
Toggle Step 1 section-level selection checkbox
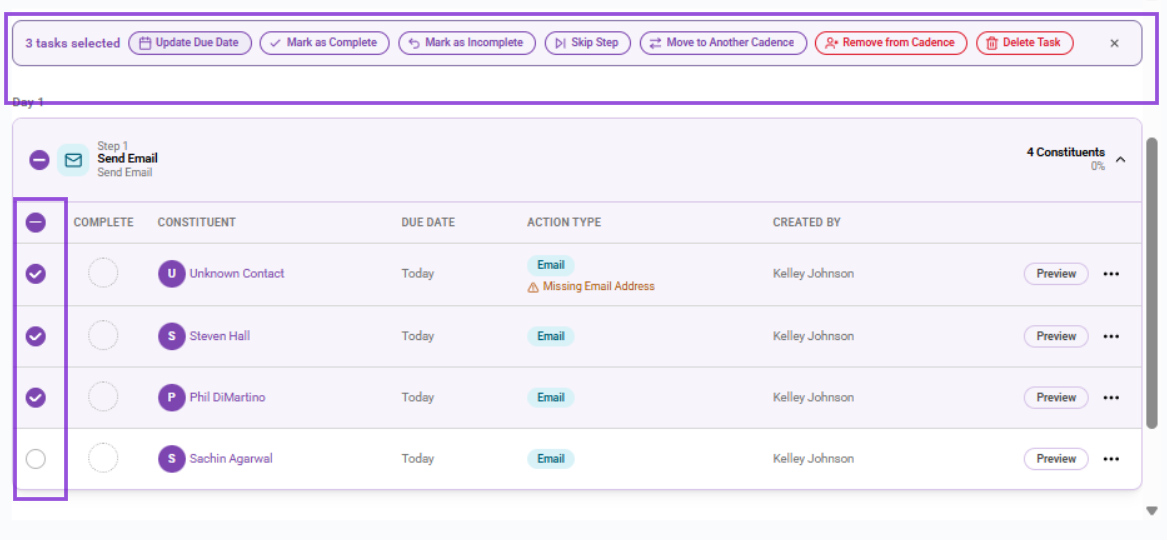[39, 160]
